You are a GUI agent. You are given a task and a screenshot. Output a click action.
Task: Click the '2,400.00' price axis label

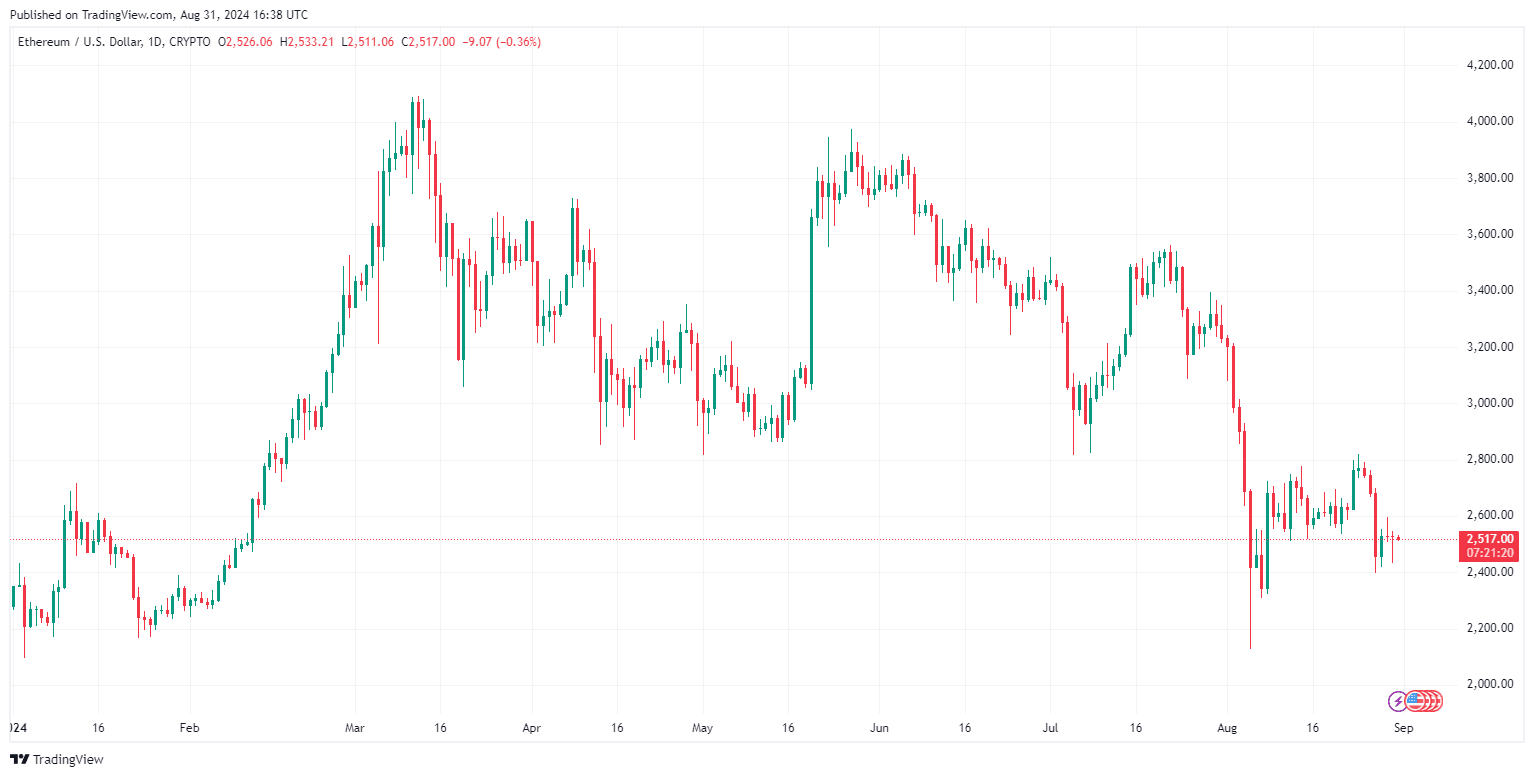pyautogui.click(x=1491, y=572)
